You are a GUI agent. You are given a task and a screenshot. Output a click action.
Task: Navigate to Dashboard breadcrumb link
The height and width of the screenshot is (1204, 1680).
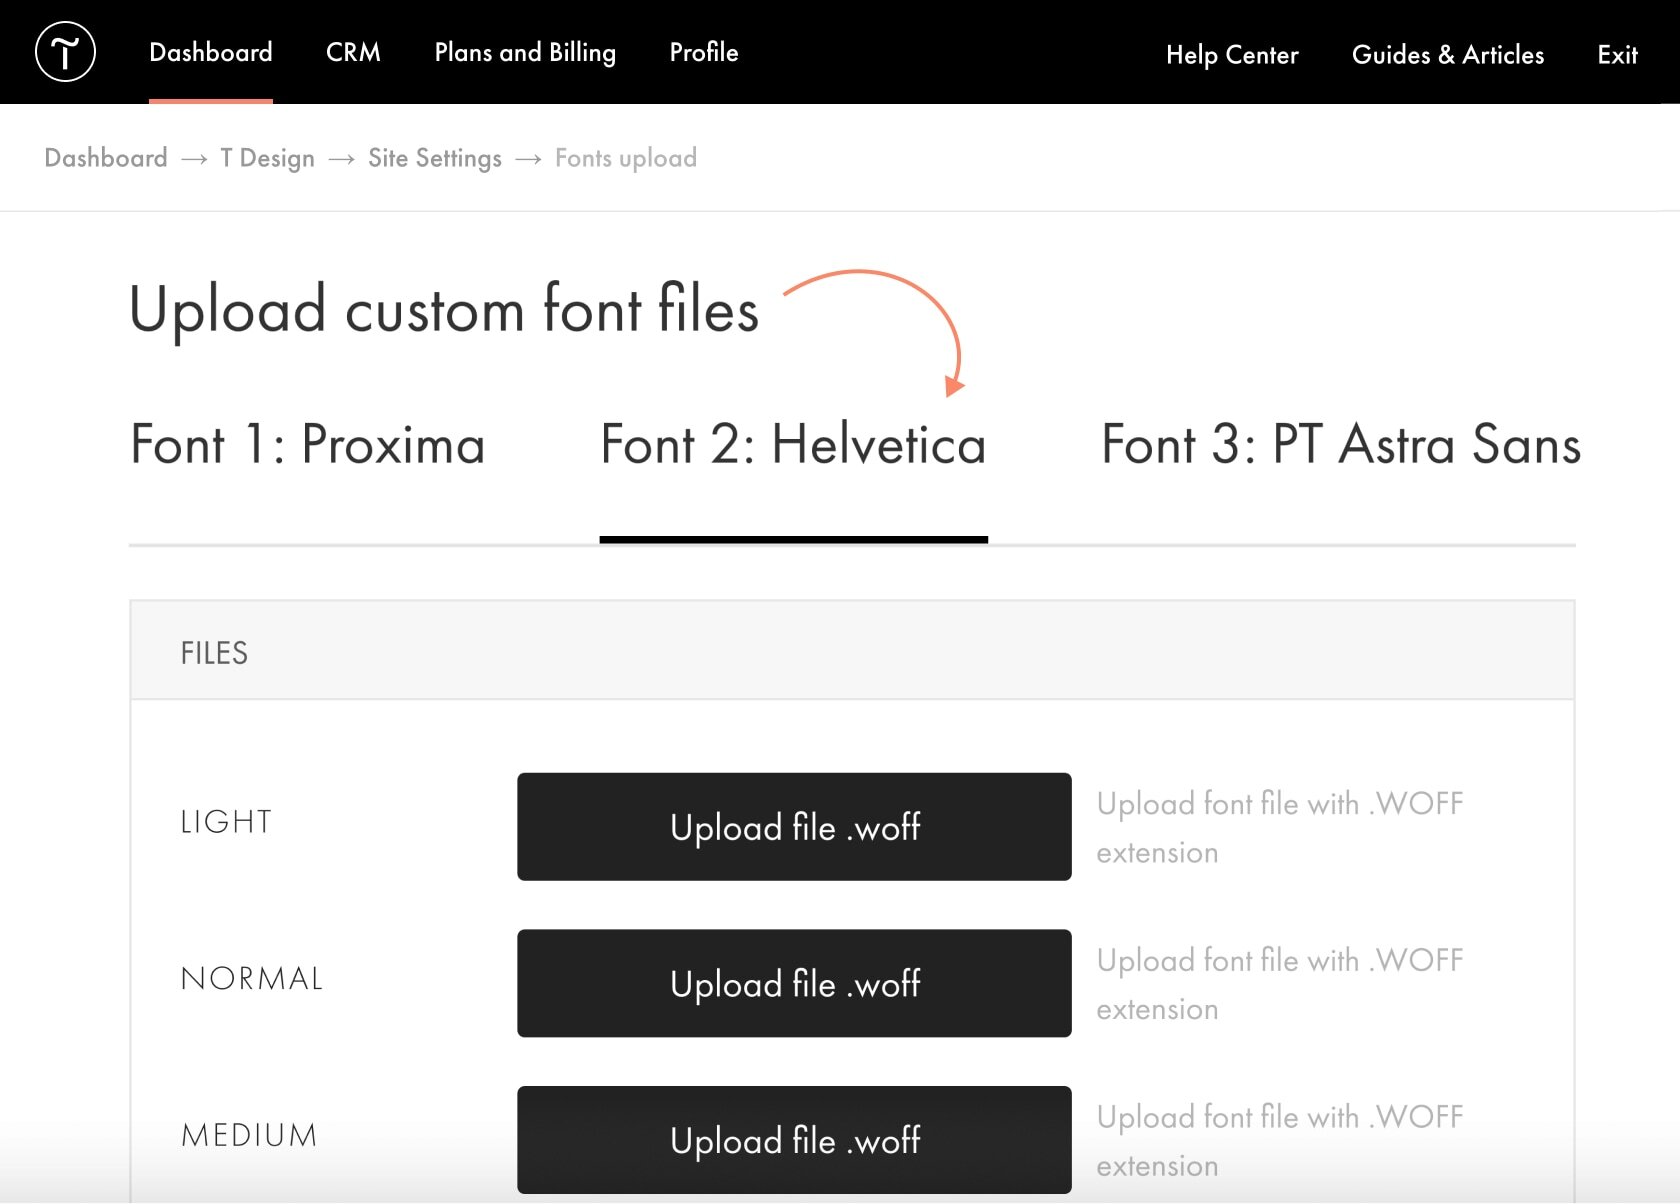pyautogui.click(x=106, y=158)
